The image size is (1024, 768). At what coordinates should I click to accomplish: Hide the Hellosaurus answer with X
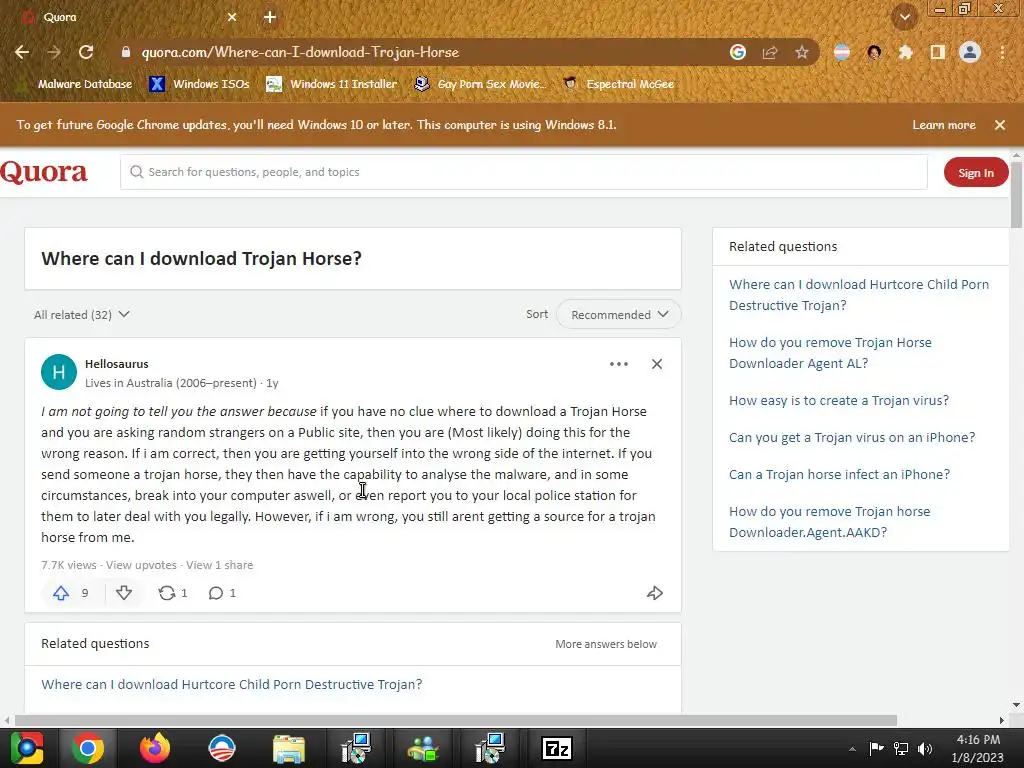(657, 364)
